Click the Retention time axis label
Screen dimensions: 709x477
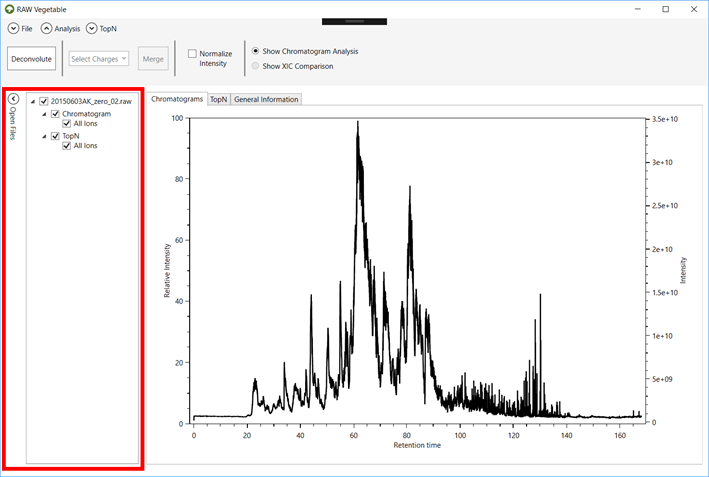point(417,445)
